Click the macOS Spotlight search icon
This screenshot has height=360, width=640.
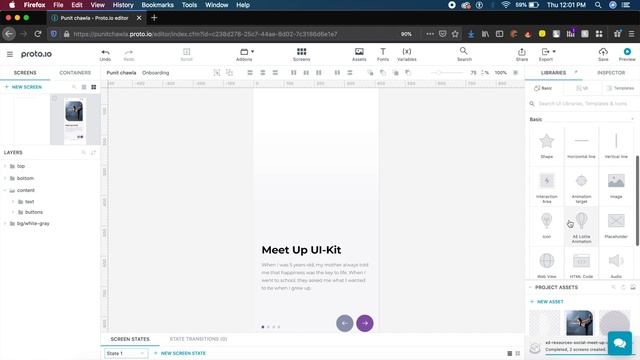pyautogui.click(x=598, y=5)
